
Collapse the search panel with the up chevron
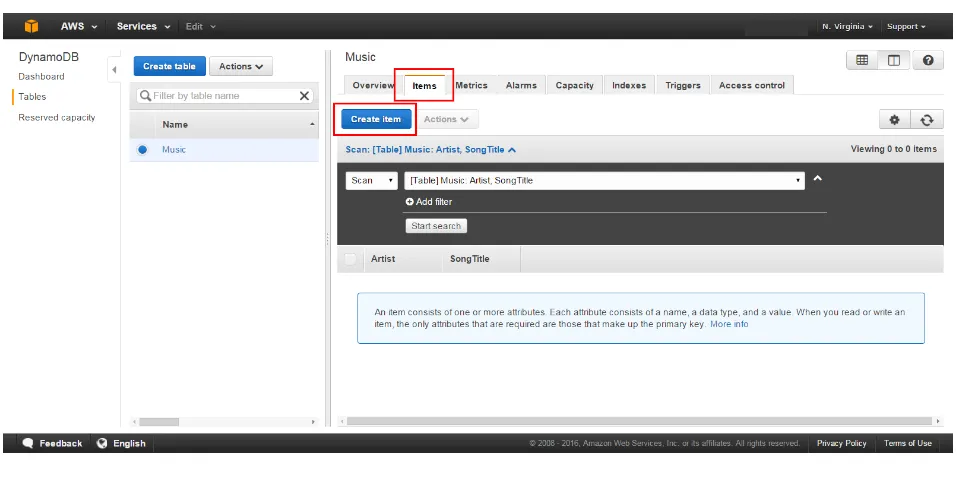click(x=818, y=179)
